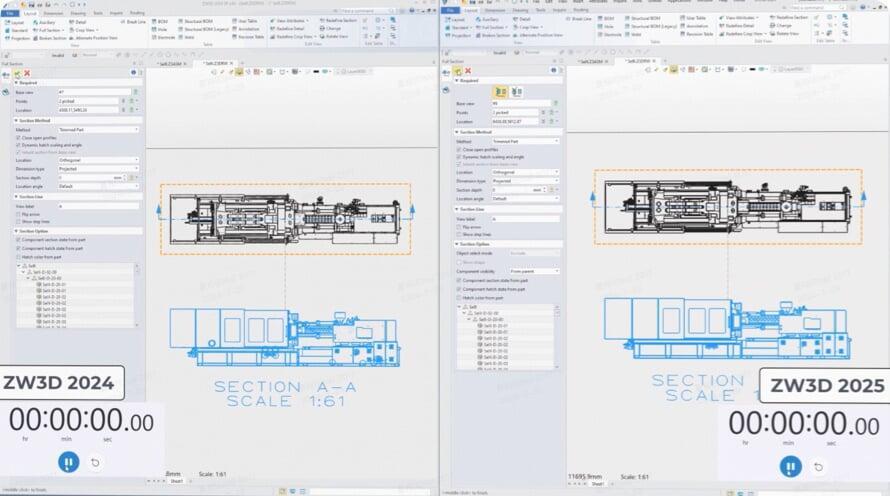Click Sheet1 tab in ZW3D 2024 window
The width and height of the screenshot is (890, 496).
pyautogui.click(x=177, y=481)
